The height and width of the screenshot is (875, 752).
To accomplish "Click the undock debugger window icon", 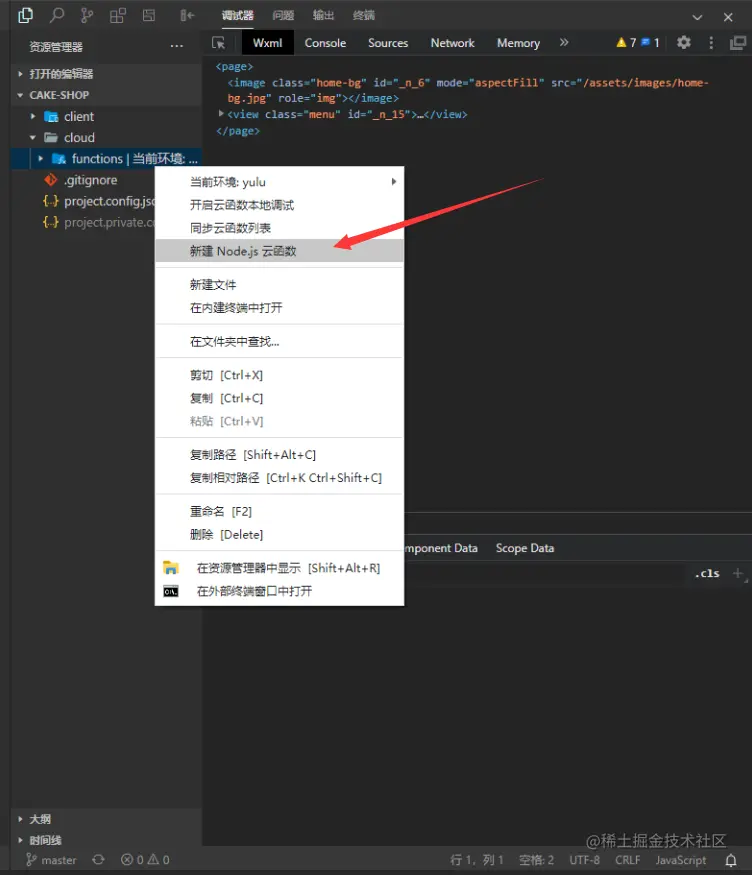I will coord(737,43).
